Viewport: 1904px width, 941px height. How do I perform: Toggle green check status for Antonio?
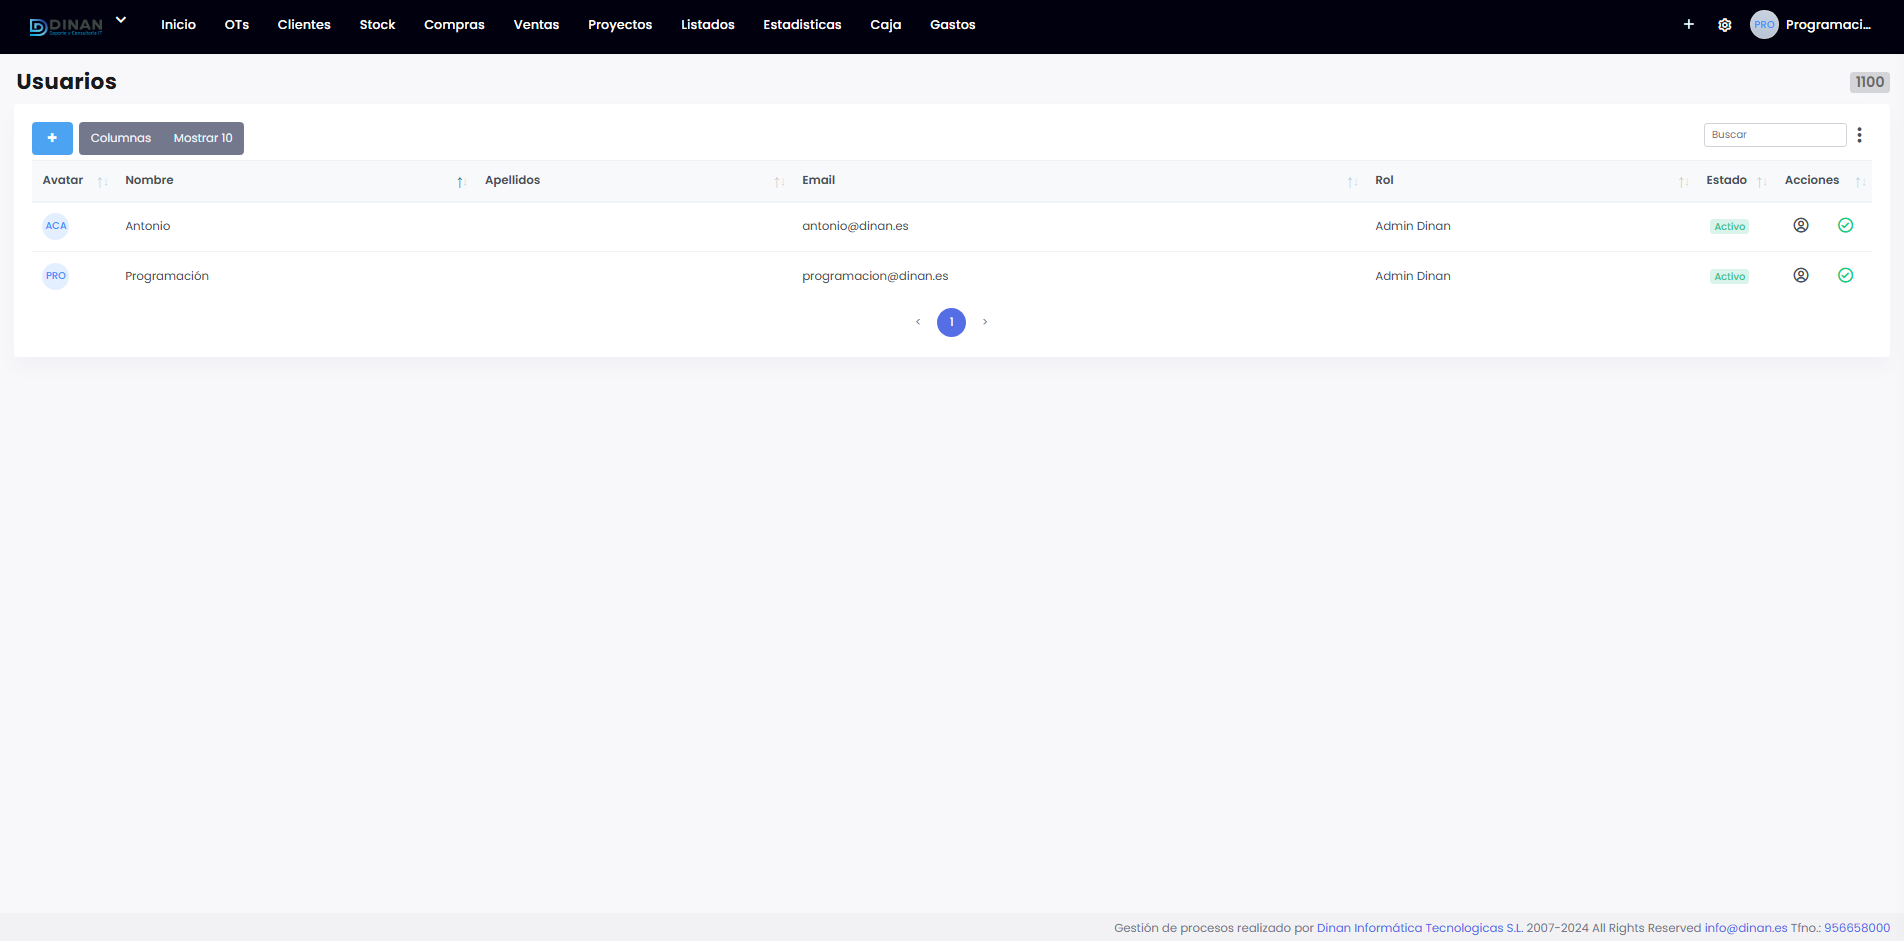coord(1846,226)
